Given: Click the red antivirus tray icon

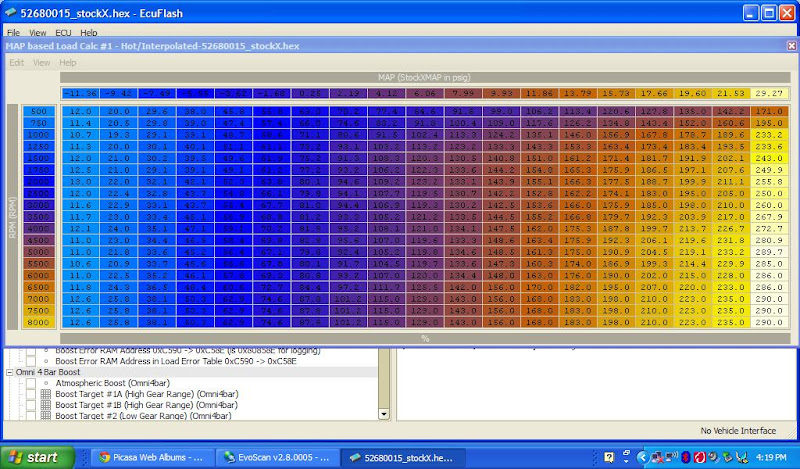Looking at the screenshot, I should click(x=699, y=457).
